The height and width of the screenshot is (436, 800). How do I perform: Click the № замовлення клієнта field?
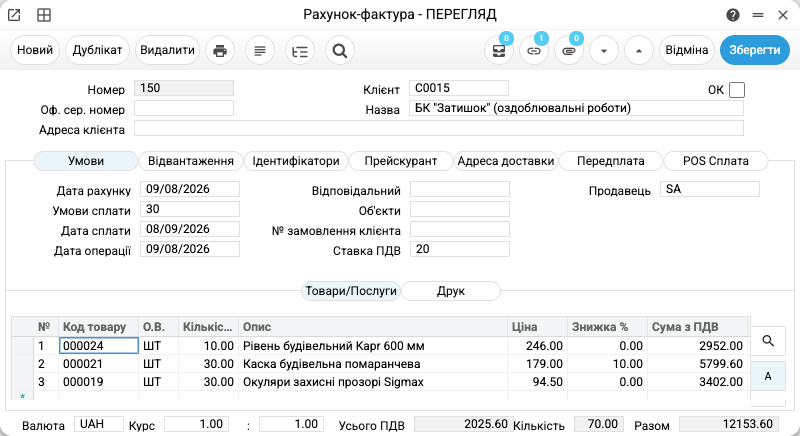coord(460,229)
